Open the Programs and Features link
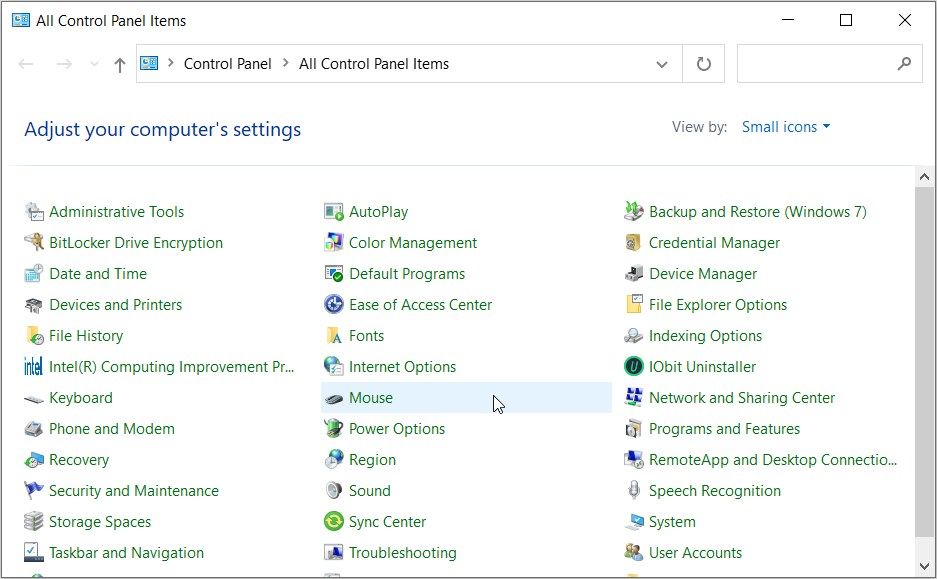 coord(724,429)
